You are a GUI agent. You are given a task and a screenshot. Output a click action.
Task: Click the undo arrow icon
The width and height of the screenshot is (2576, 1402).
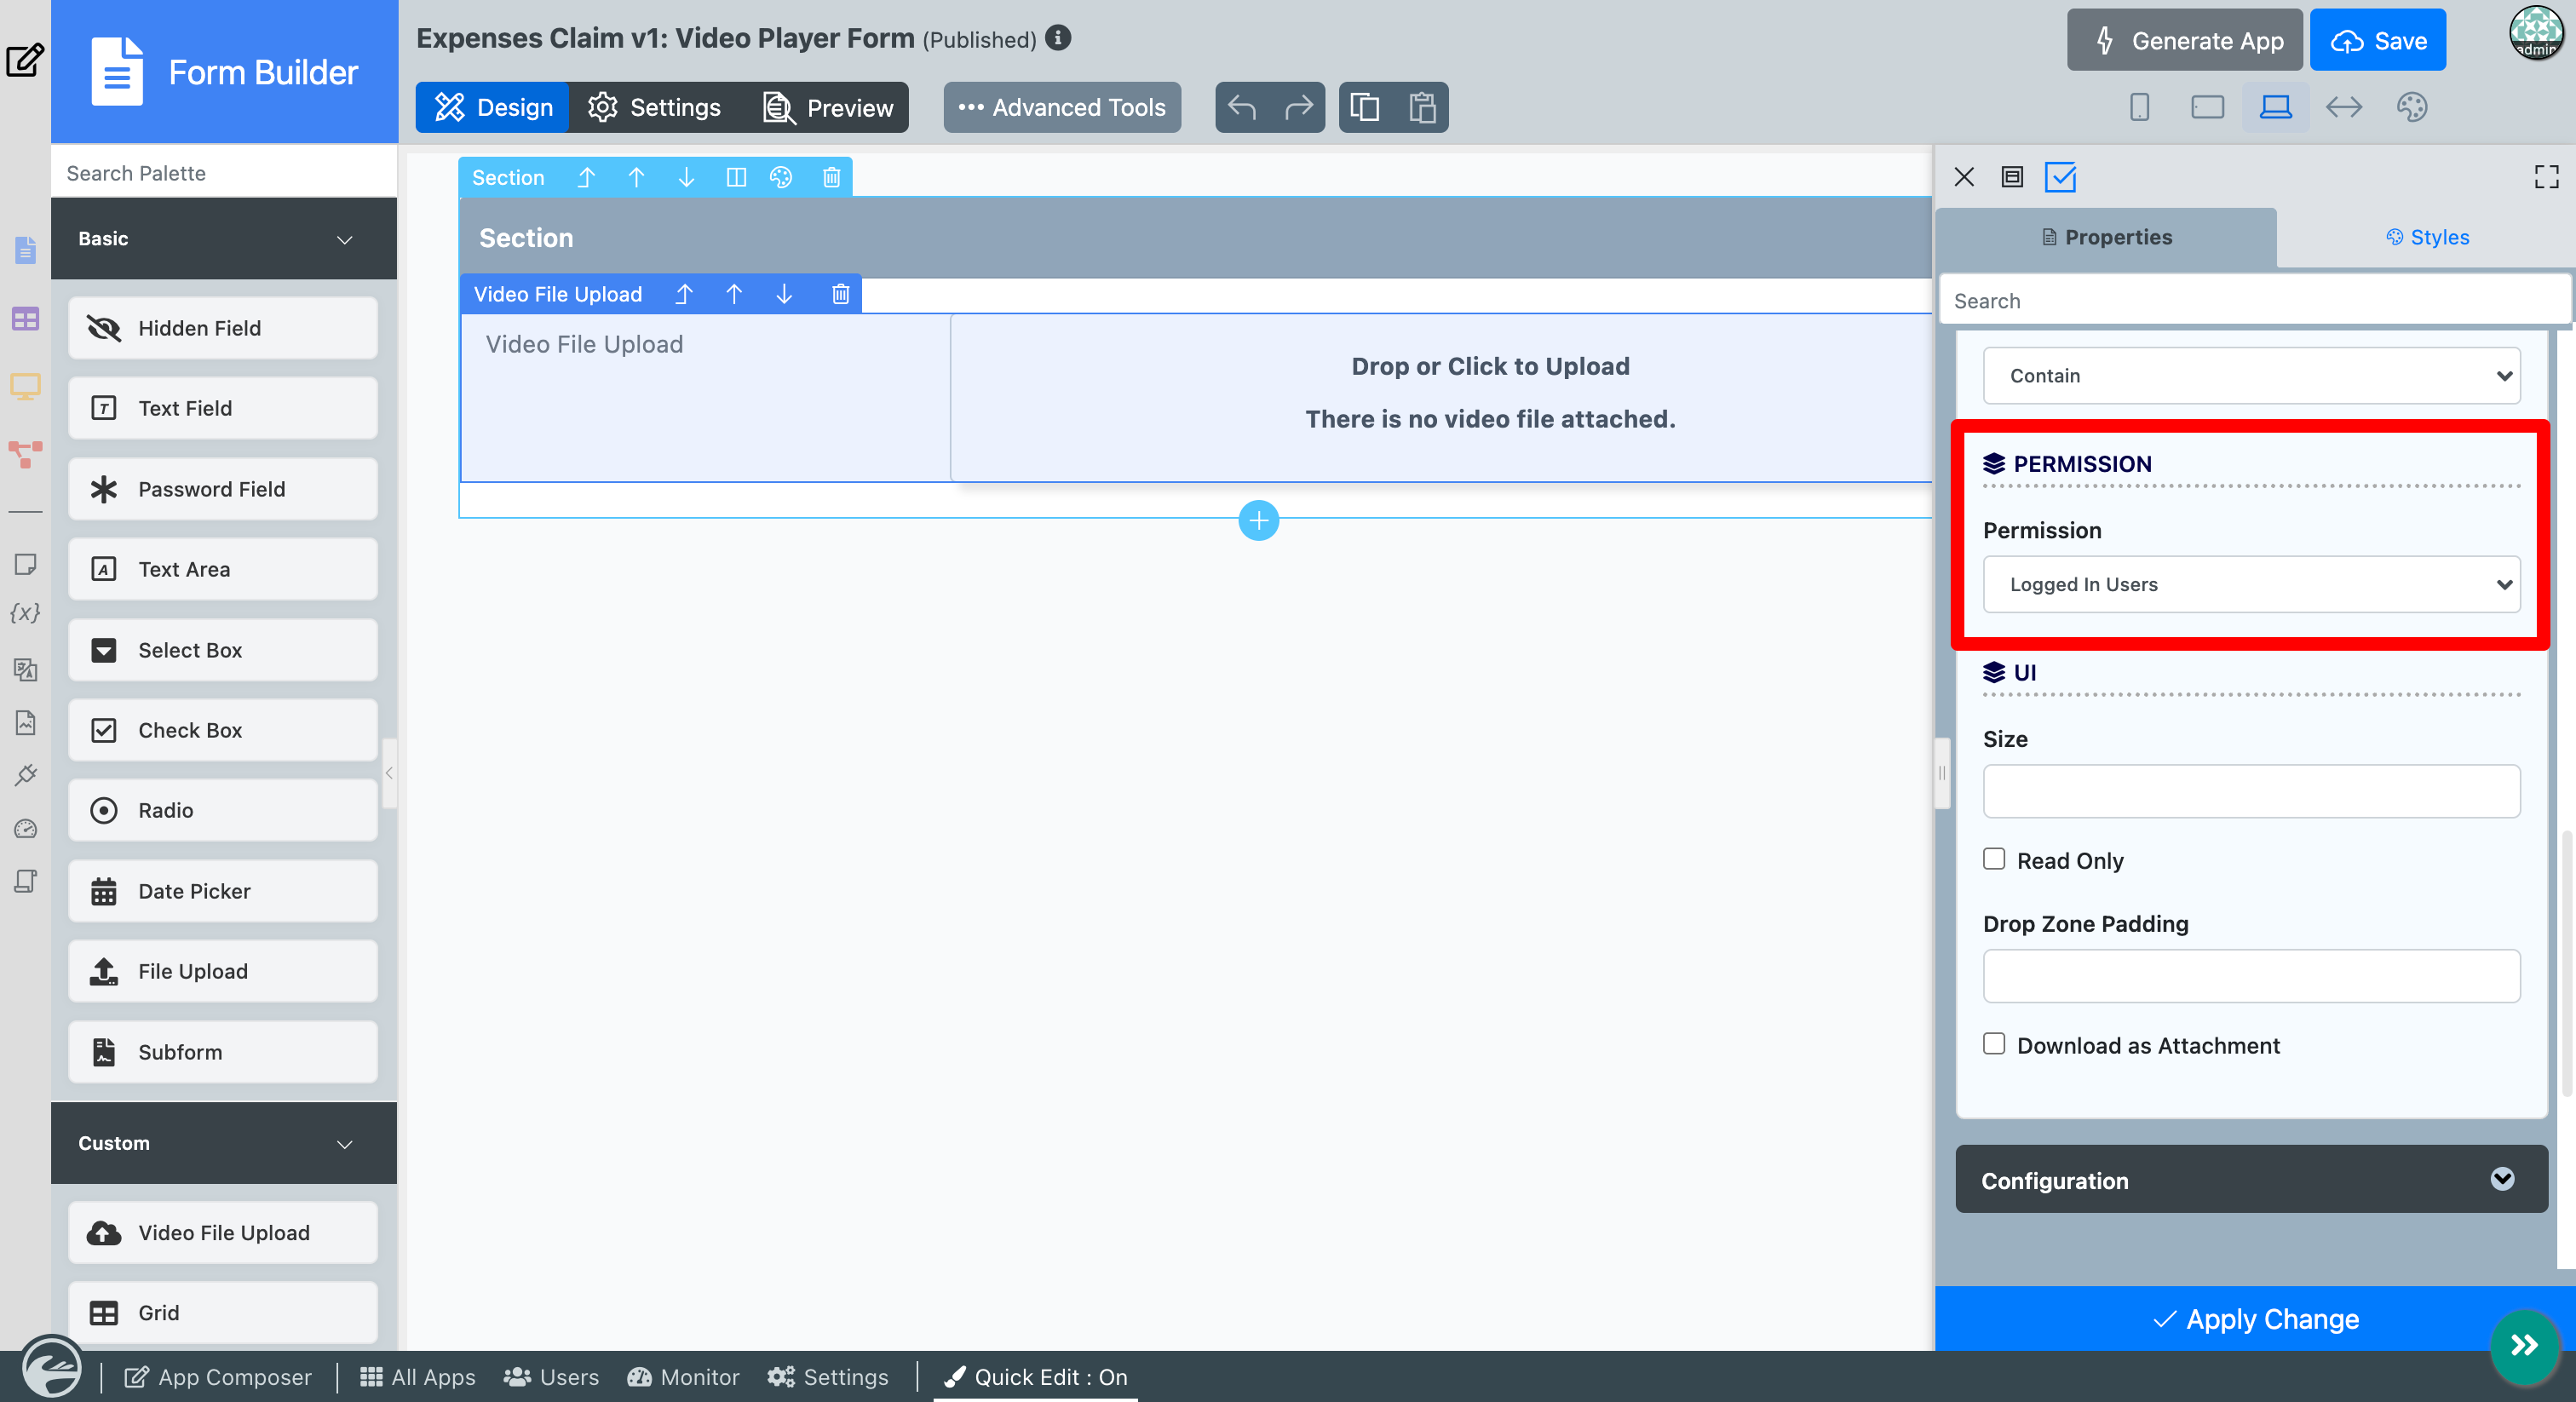(1241, 107)
